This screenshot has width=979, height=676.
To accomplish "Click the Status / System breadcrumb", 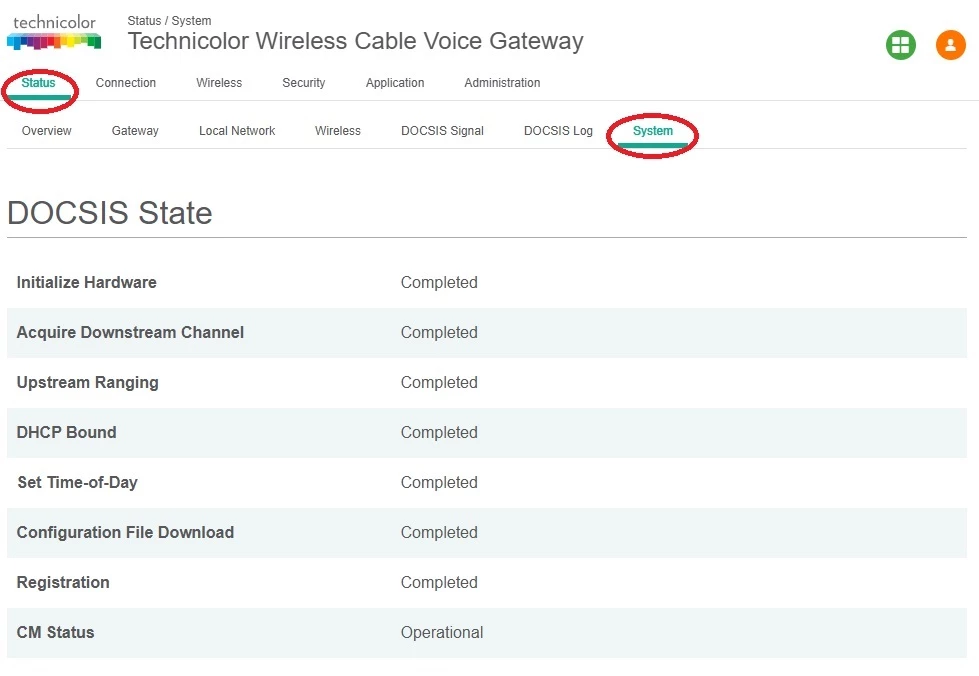I will coord(169,21).
